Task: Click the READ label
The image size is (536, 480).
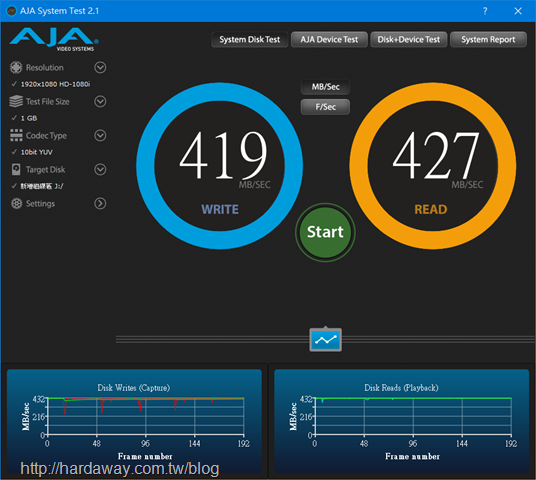Action: pyautogui.click(x=431, y=210)
